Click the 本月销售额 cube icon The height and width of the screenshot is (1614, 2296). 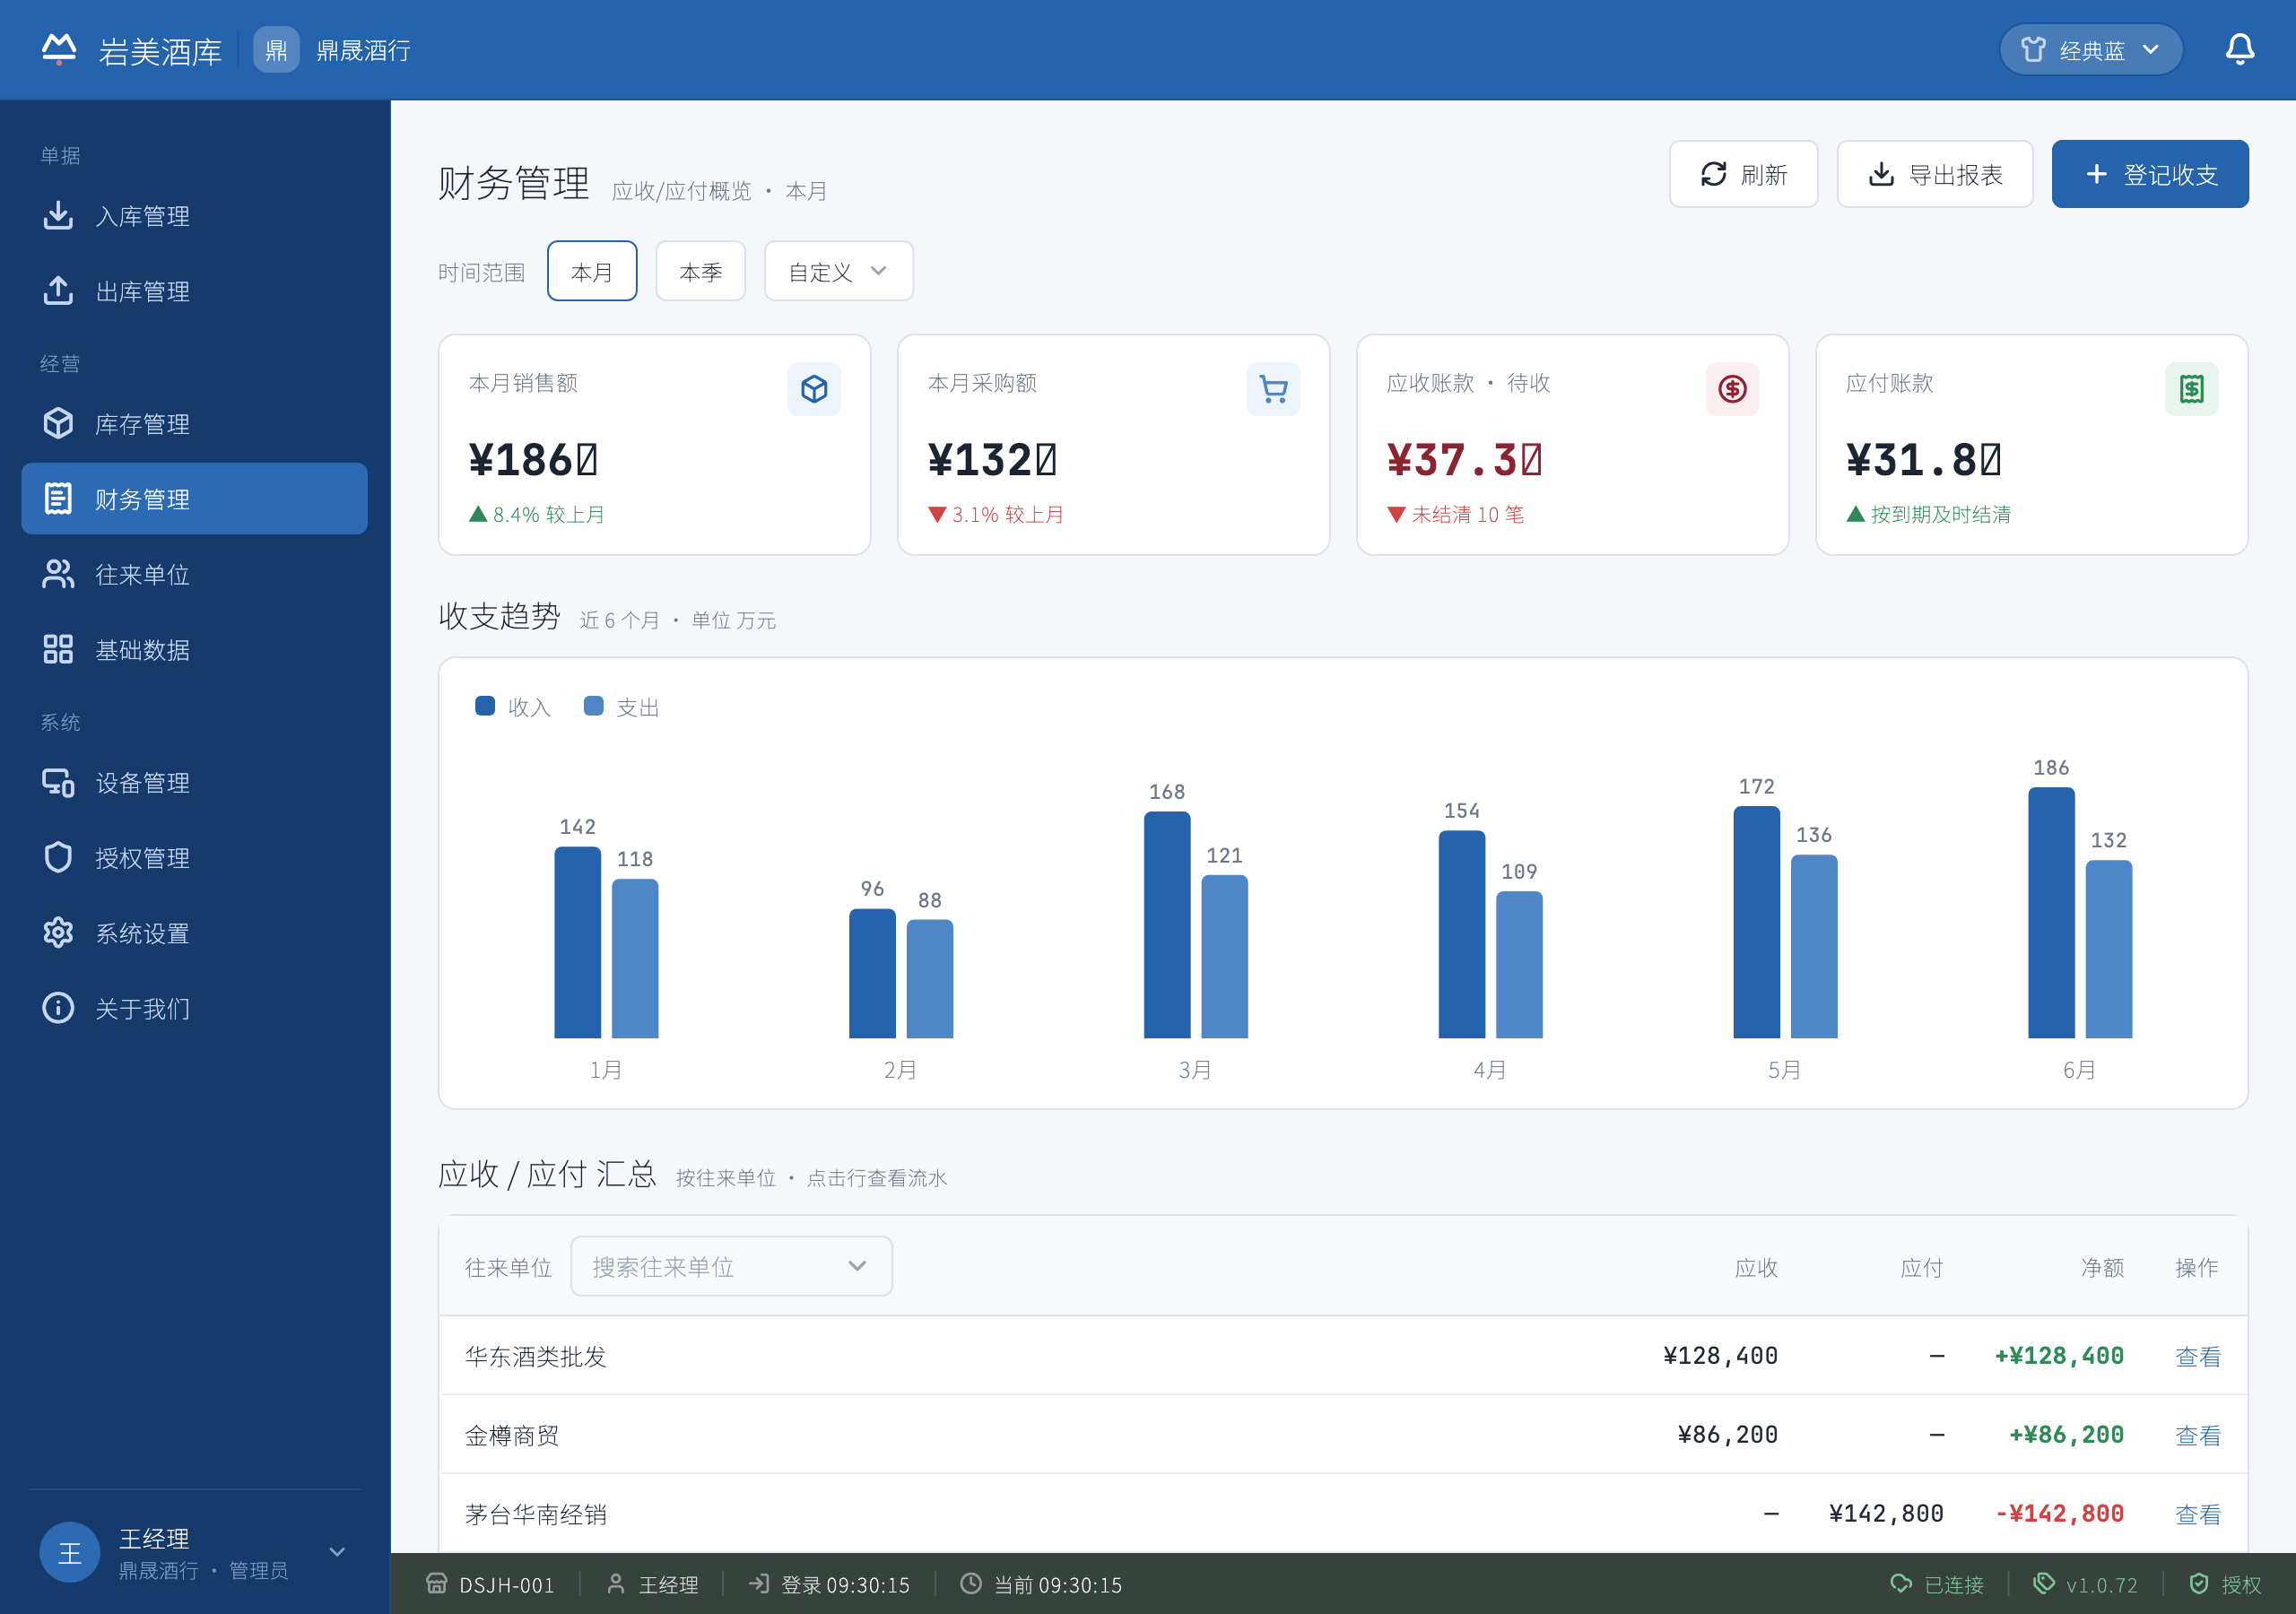point(814,389)
